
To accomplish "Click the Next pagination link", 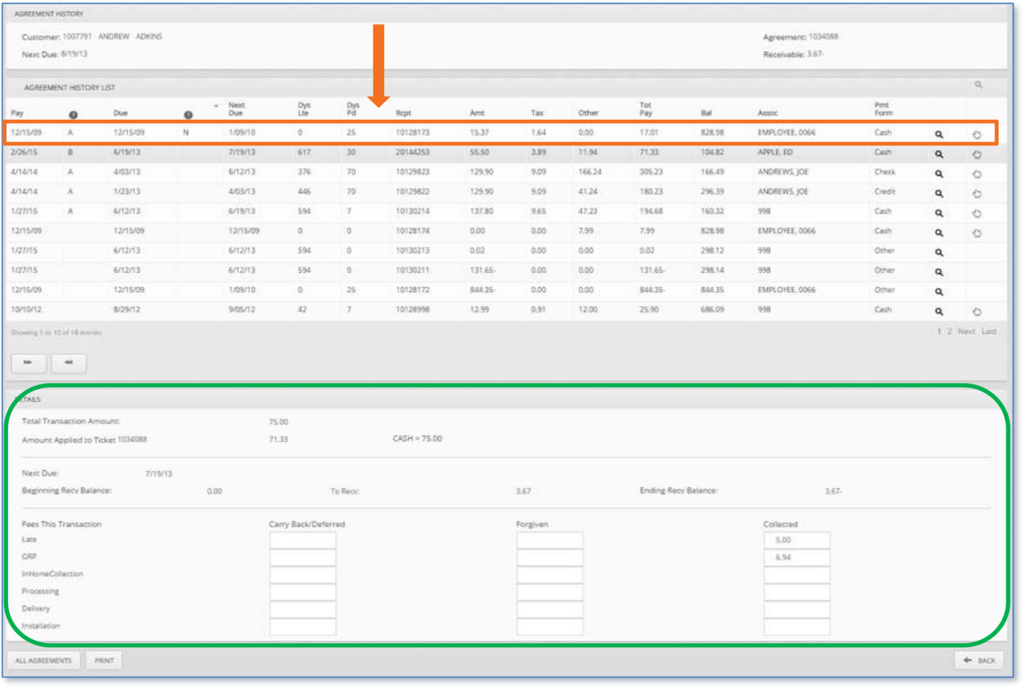I will (966, 331).
